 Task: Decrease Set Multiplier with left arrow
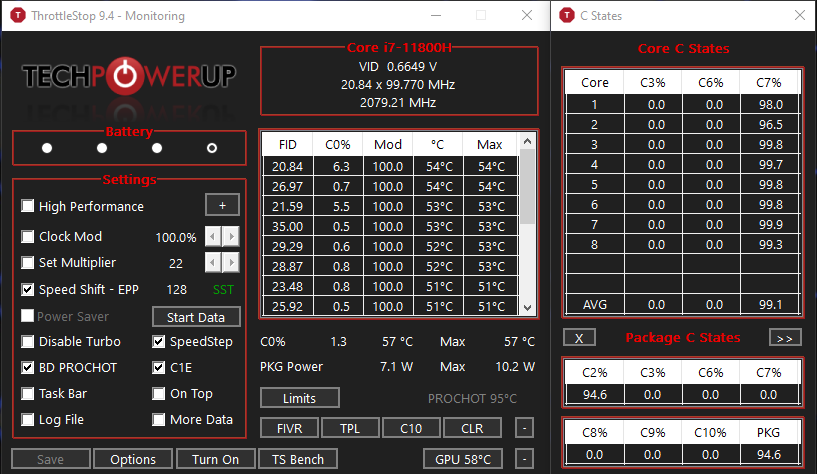213,263
